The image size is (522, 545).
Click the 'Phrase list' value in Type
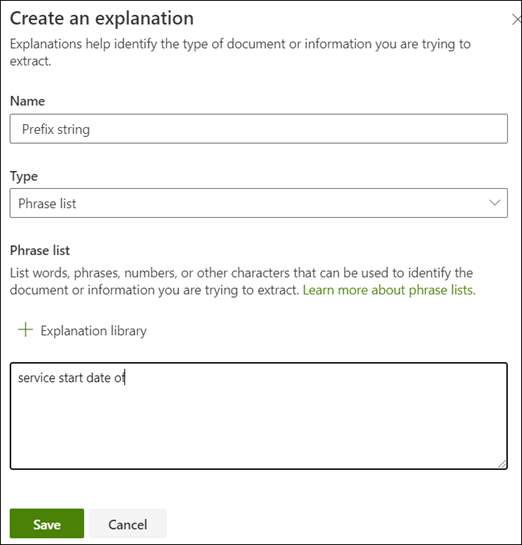47,204
